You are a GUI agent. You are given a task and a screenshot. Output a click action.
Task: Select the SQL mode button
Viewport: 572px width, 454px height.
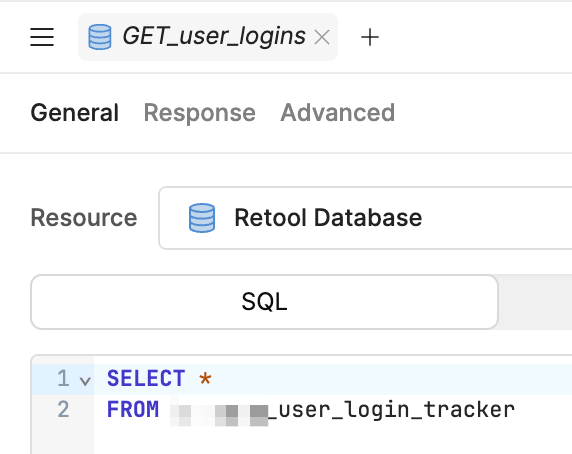pos(264,302)
